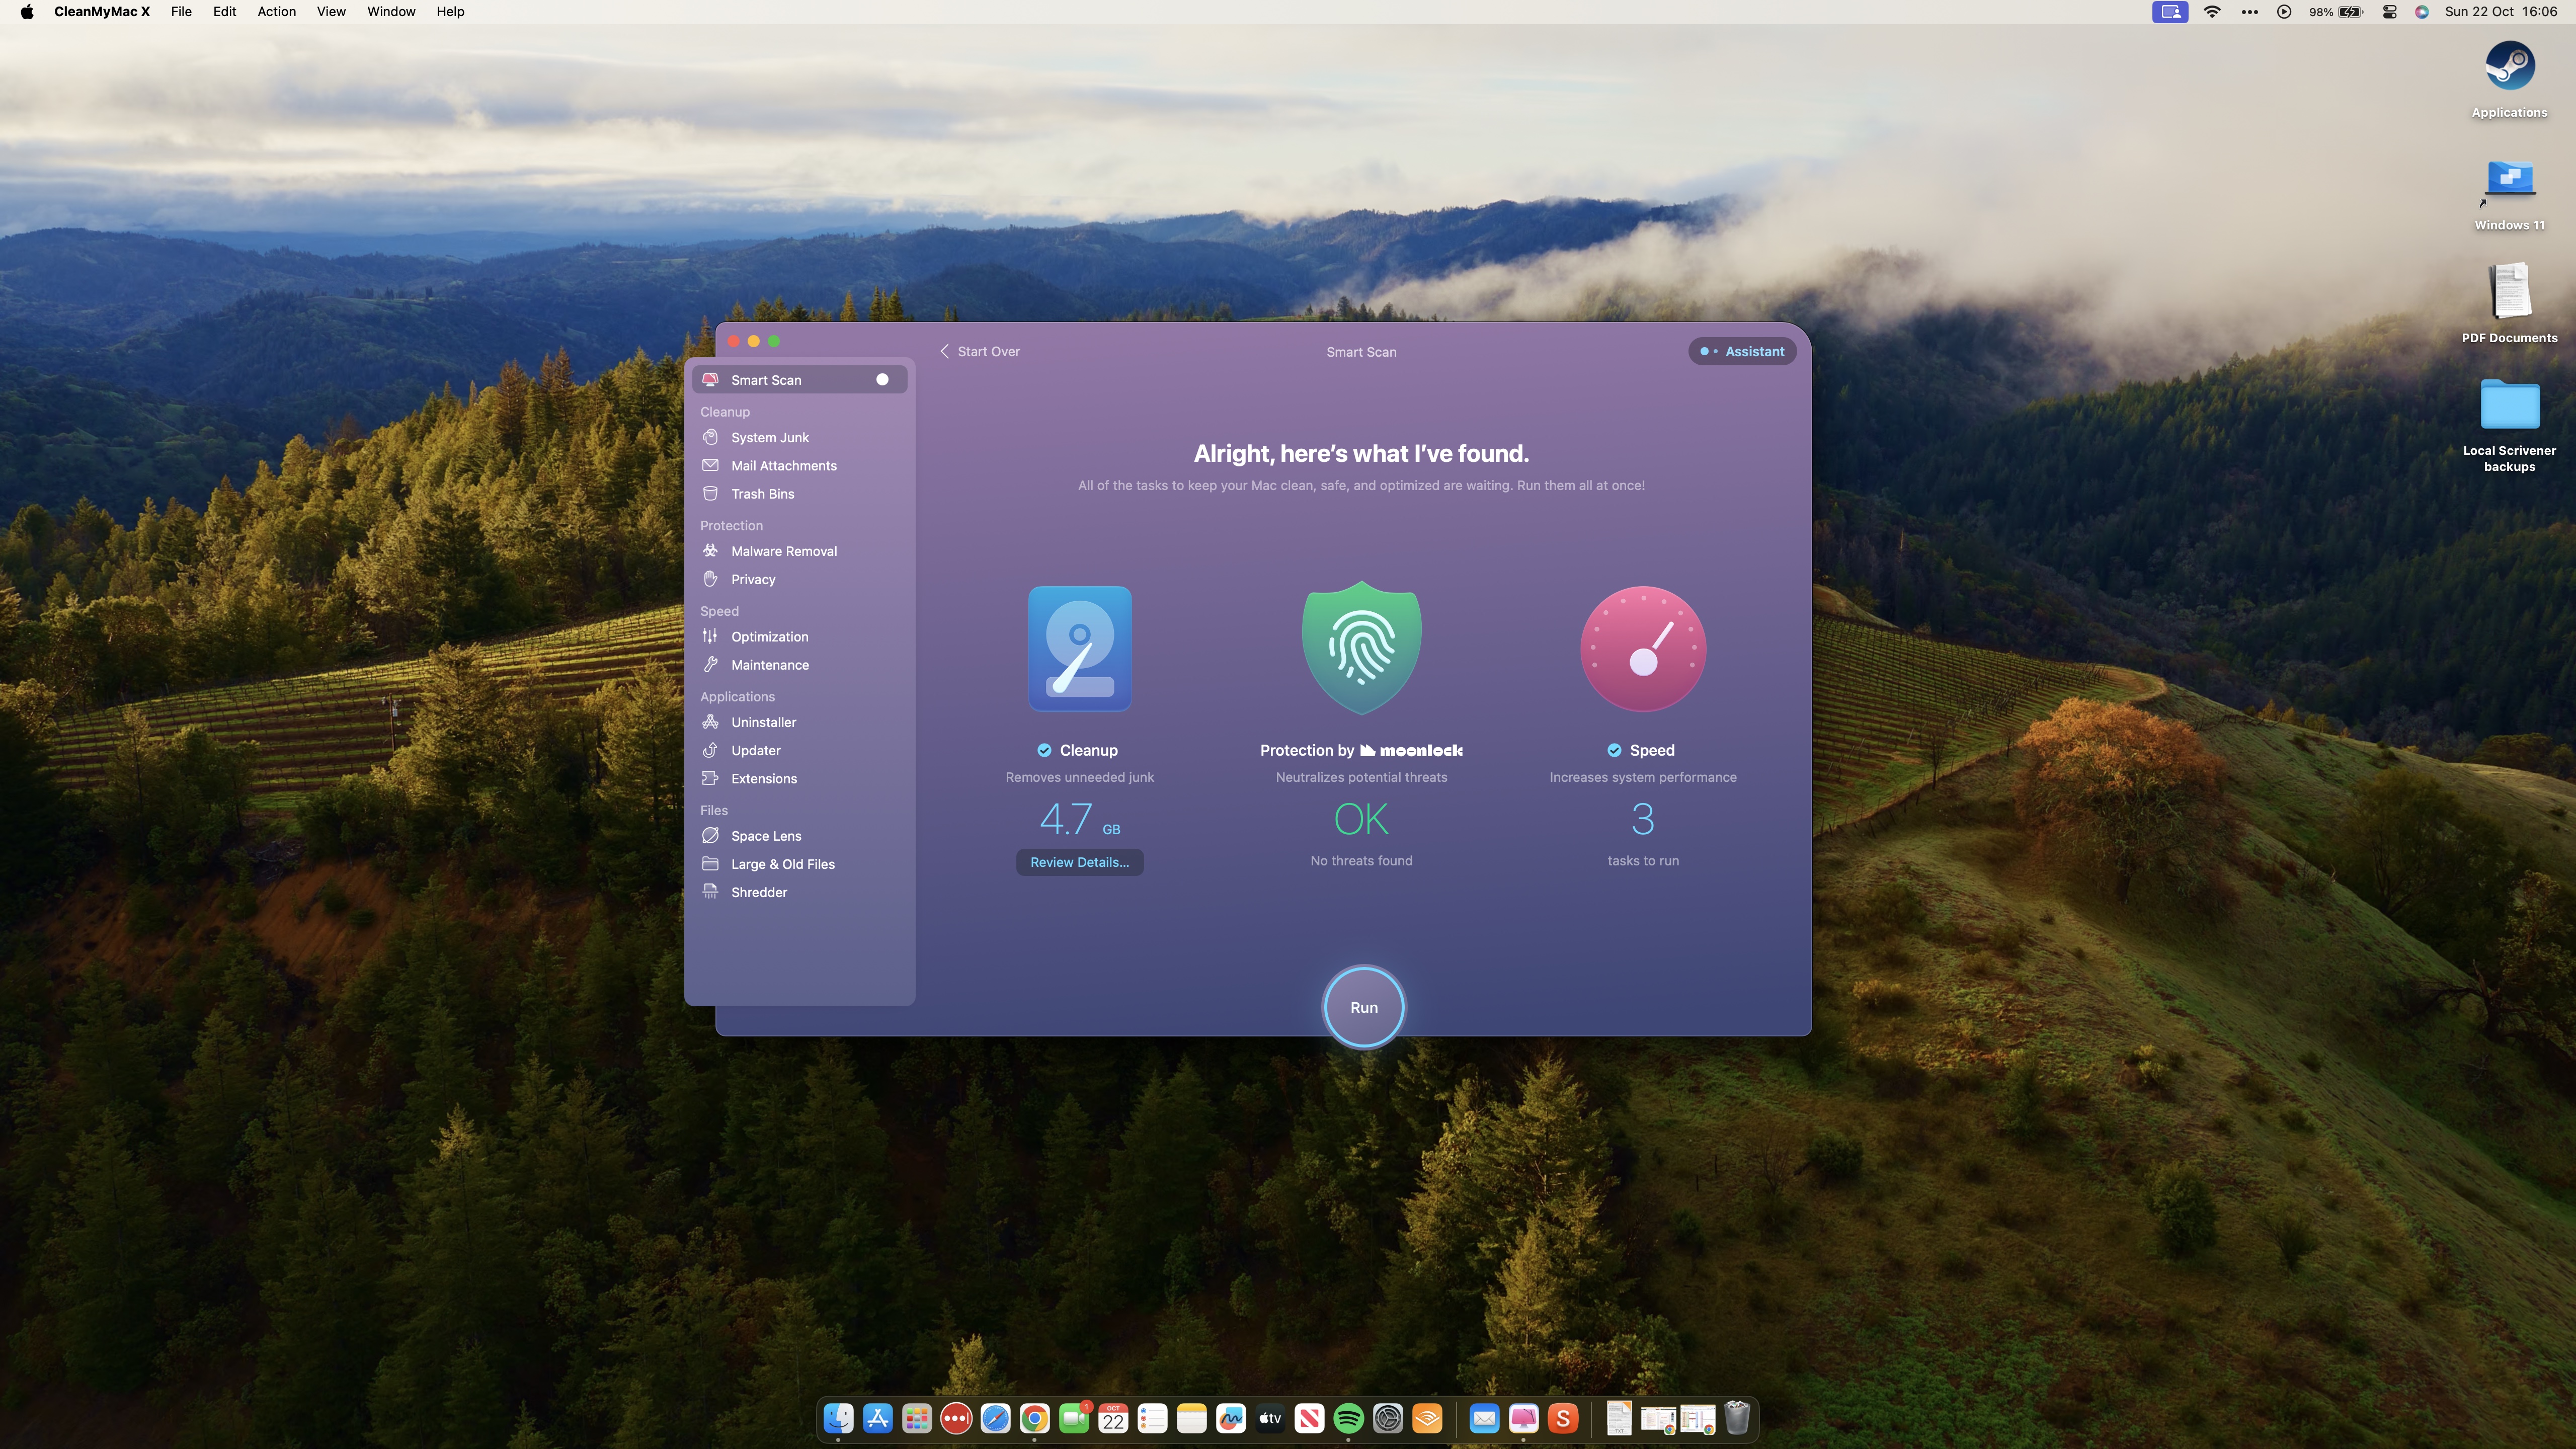Open FaceTime from the Dock
2576x1449 pixels.
click(x=1074, y=1418)
